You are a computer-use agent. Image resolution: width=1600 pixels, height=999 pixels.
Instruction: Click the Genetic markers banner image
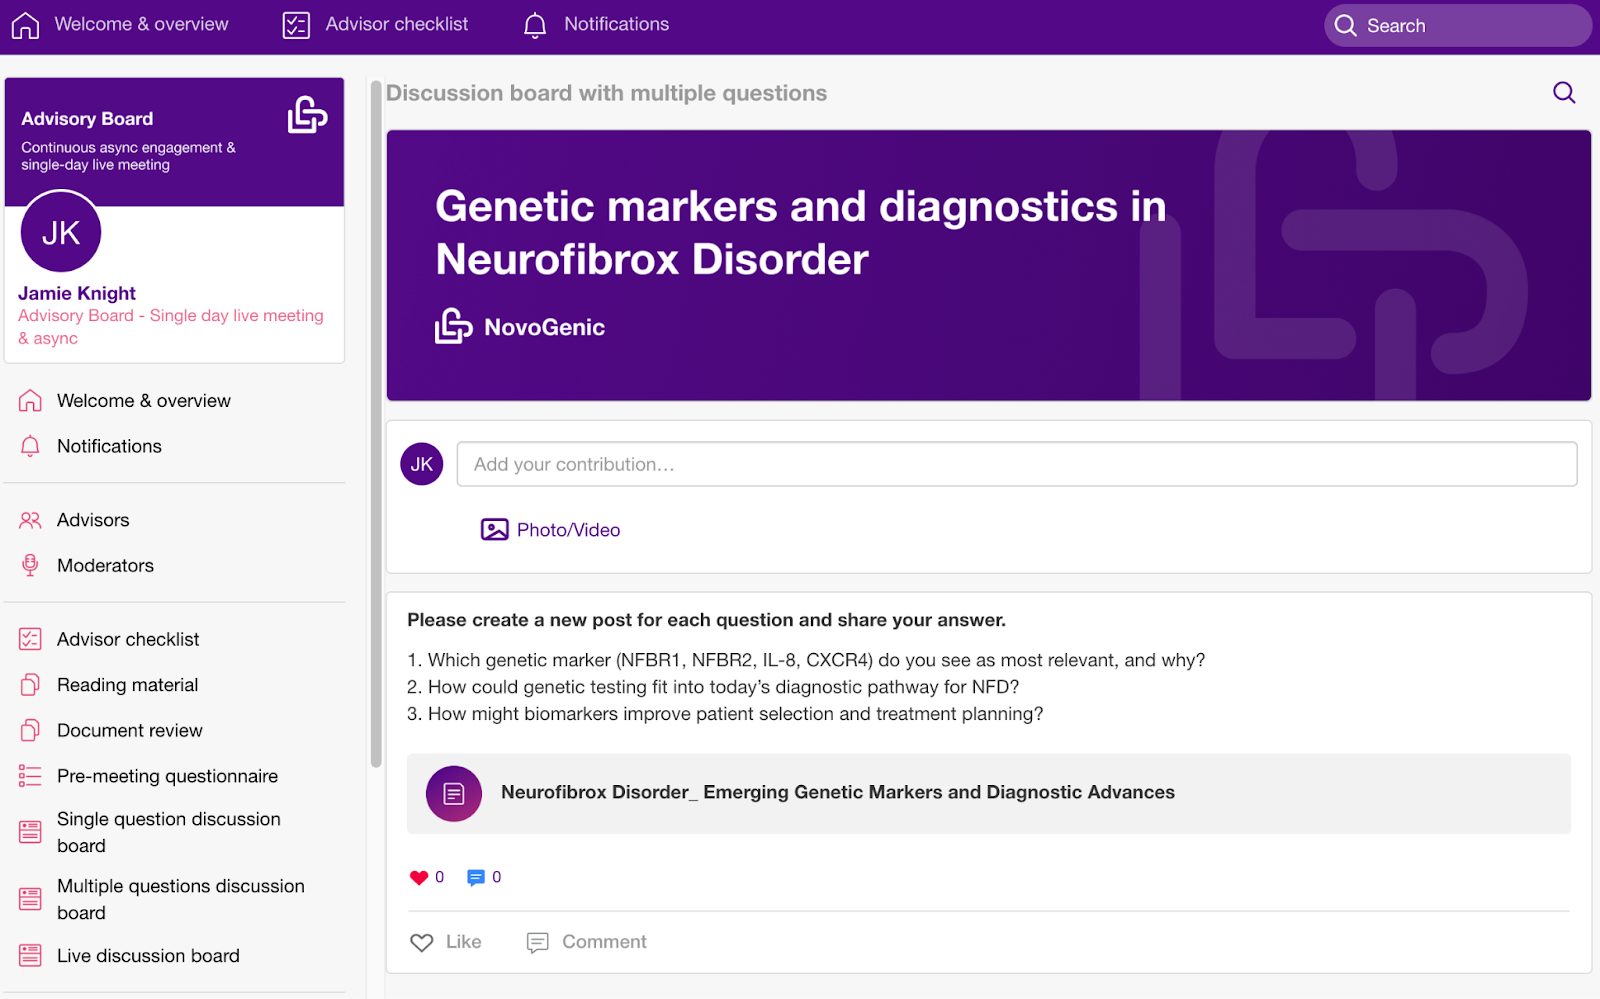click(989, 266)
